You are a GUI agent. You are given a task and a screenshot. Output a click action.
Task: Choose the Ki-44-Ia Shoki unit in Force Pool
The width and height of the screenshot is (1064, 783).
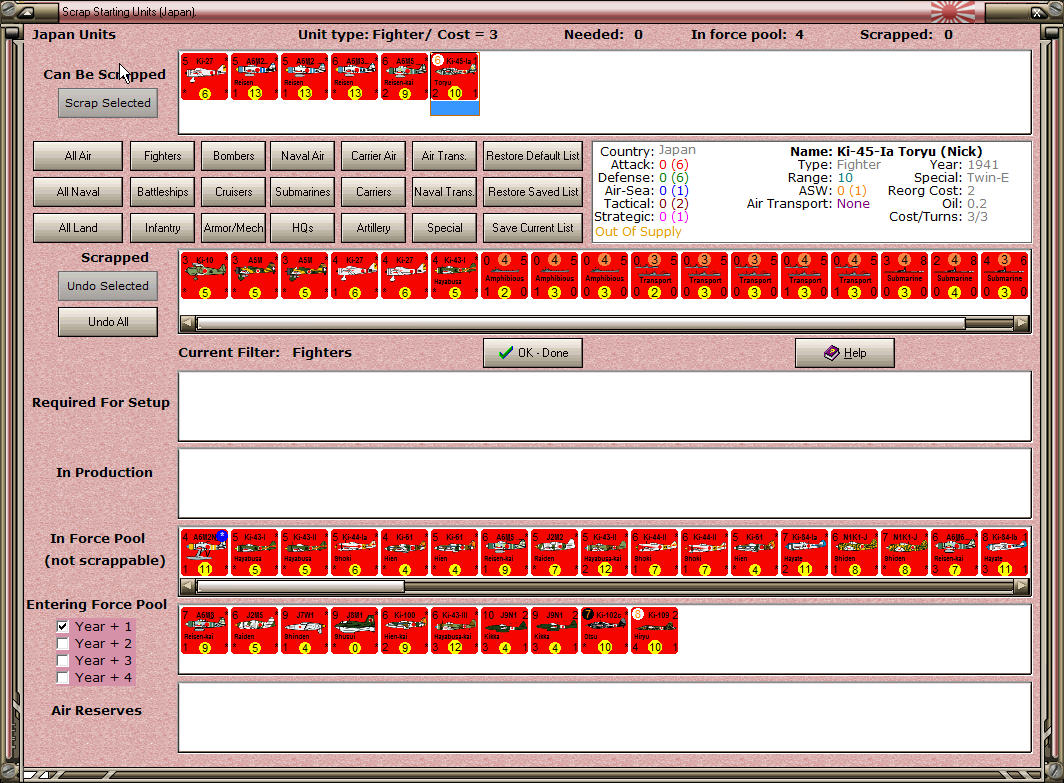pos(355,552)
